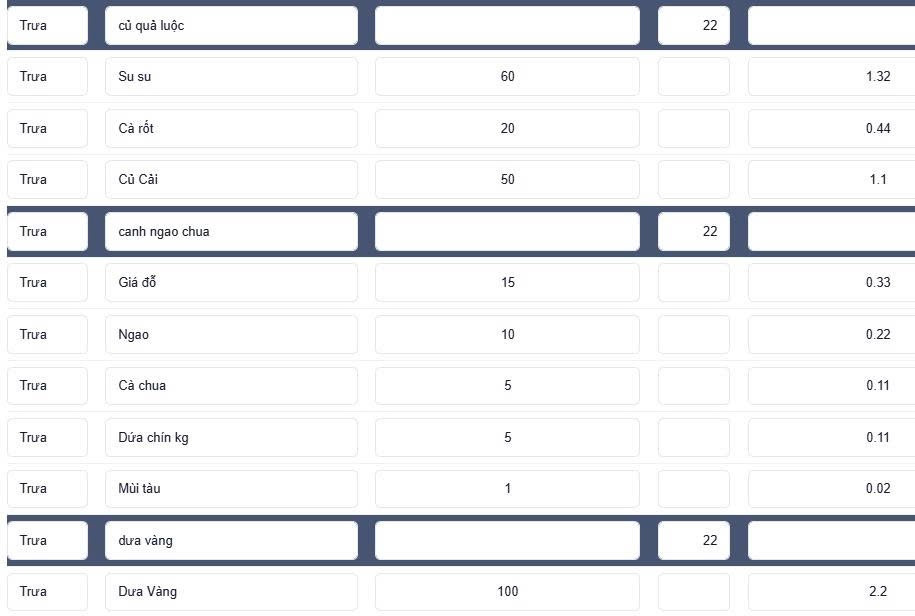Click the 'củ quả luộc' dish name field
The image size is (915, 616).
pyautogui.click(x=231, y=26)
